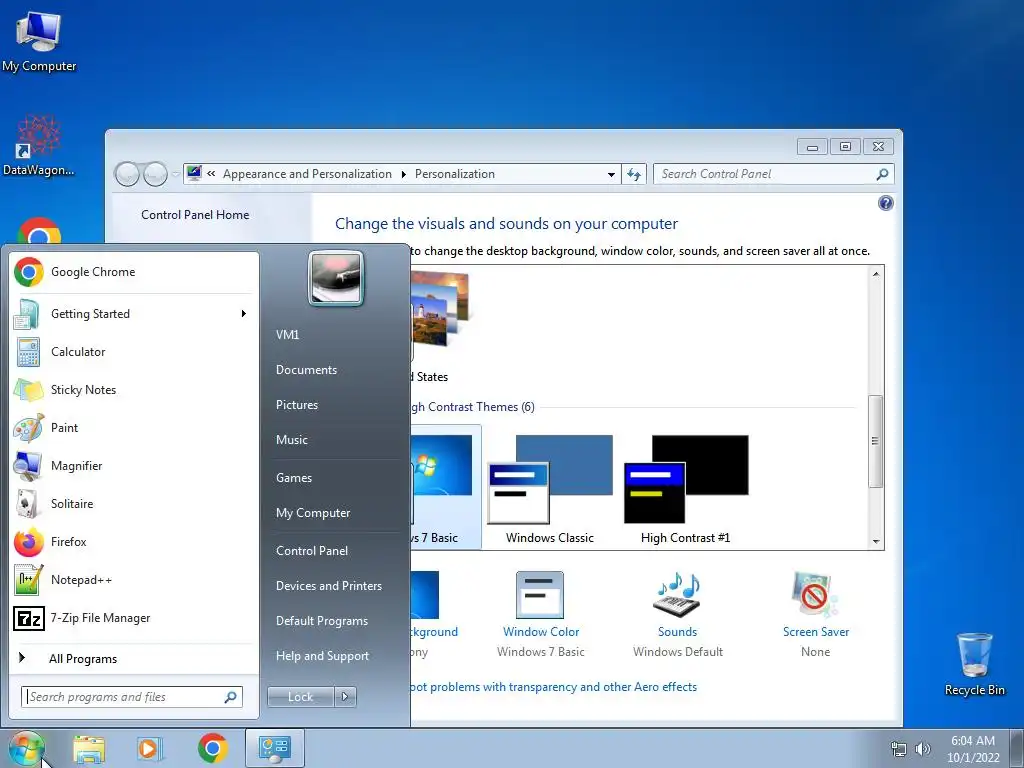Open Devices and Printers

tap(328, 586)
